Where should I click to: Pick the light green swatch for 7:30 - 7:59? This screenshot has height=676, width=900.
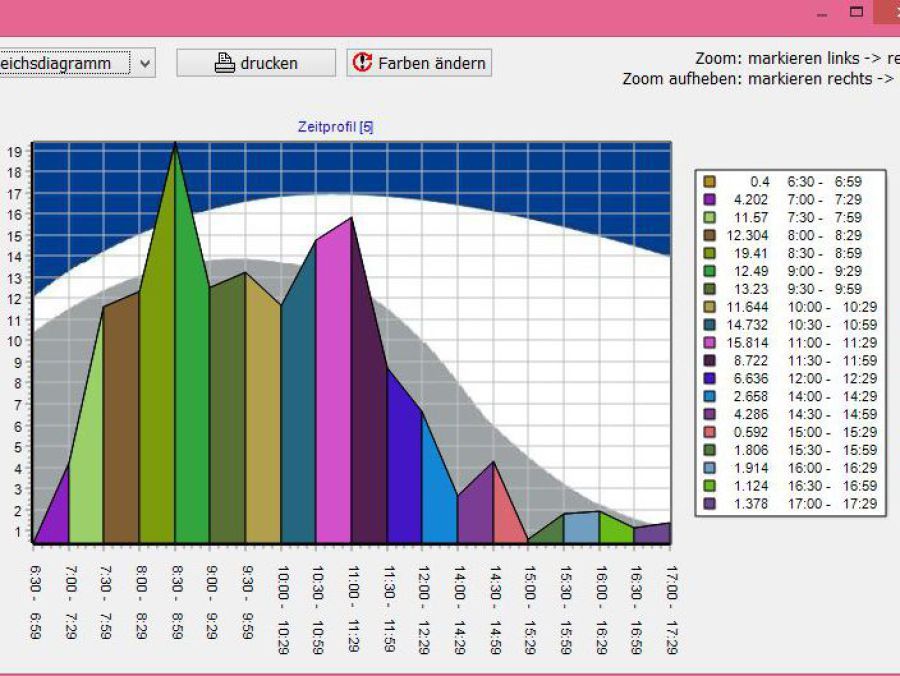pyautogui.click(x=710, y=217)
